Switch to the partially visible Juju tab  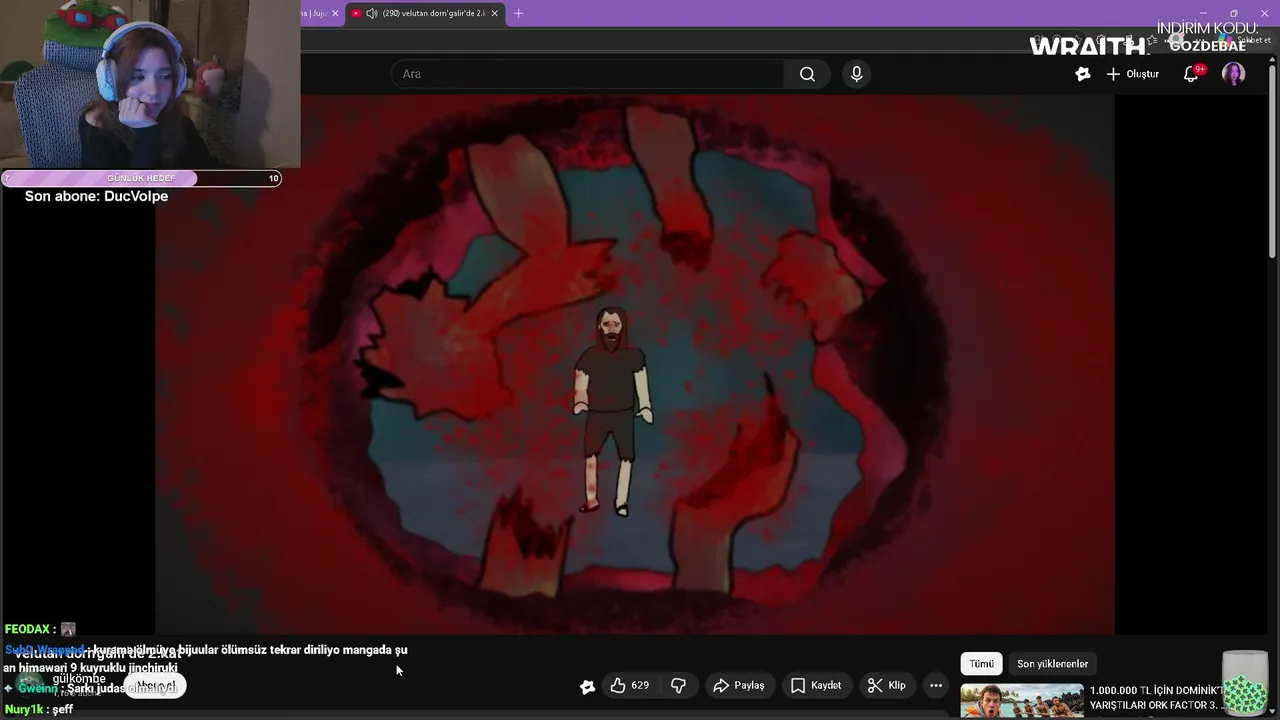pyautogui.click(x=318, y=13)
